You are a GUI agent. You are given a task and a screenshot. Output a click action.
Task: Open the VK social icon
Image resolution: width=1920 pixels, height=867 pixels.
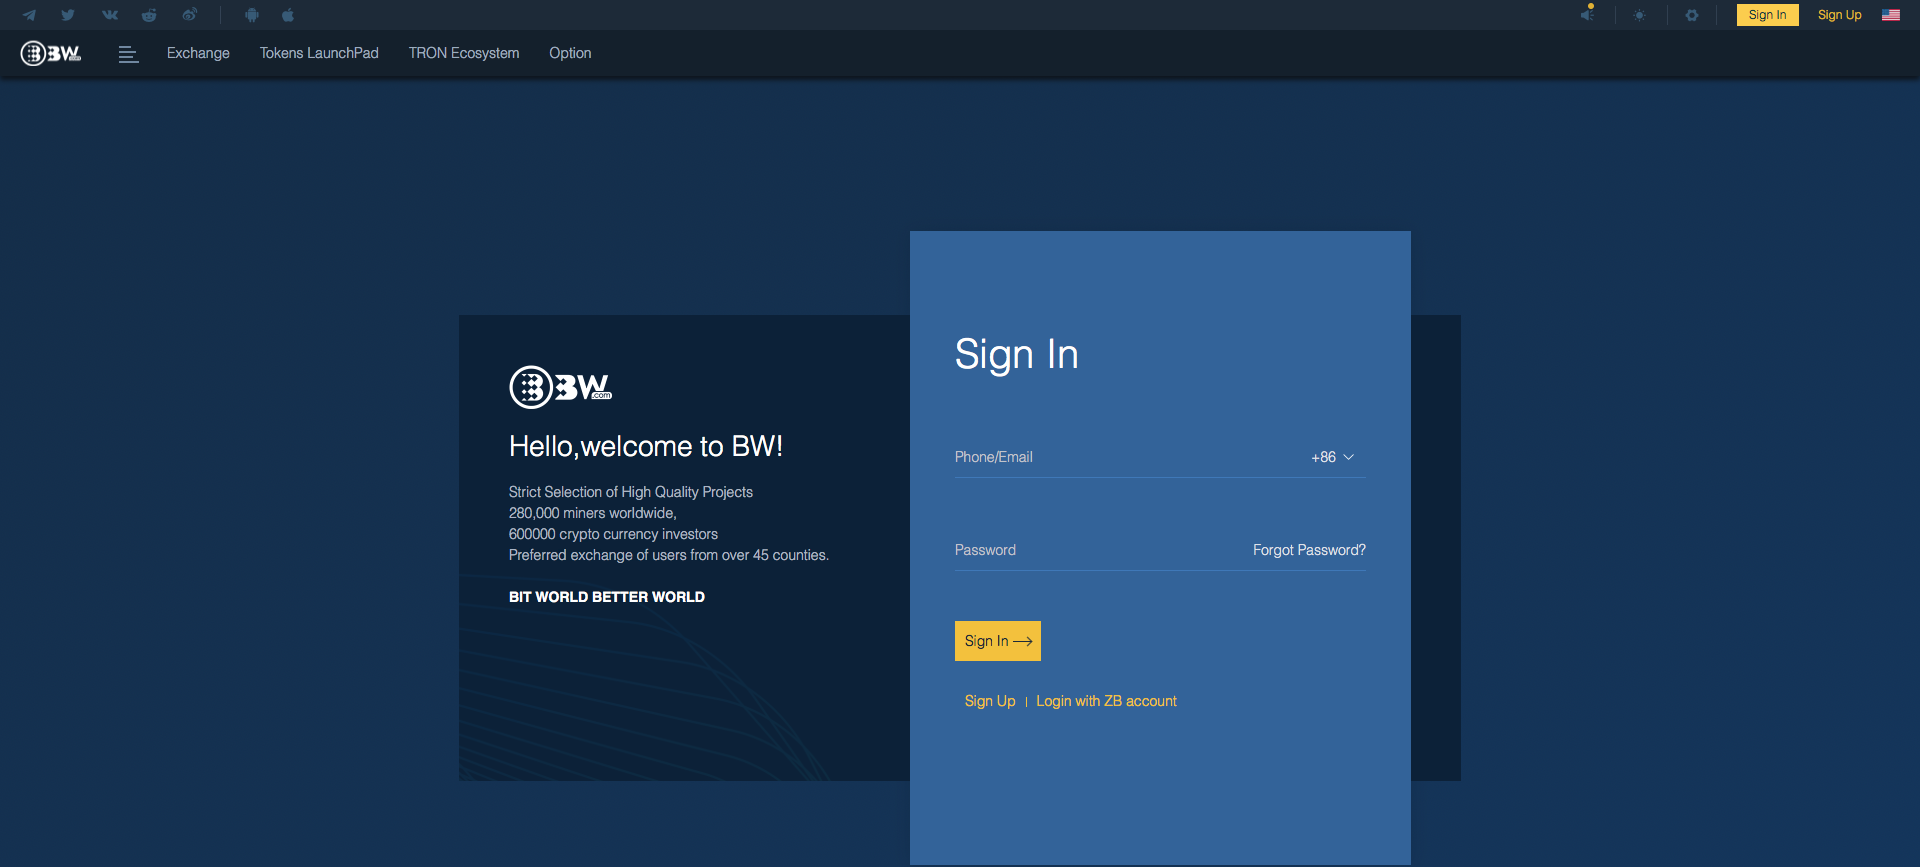tap(110, 15)
